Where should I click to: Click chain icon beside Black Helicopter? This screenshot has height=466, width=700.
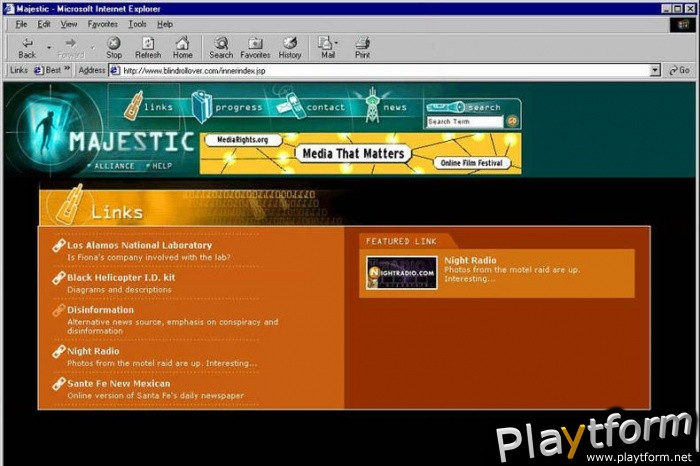(x=58, y=278)
